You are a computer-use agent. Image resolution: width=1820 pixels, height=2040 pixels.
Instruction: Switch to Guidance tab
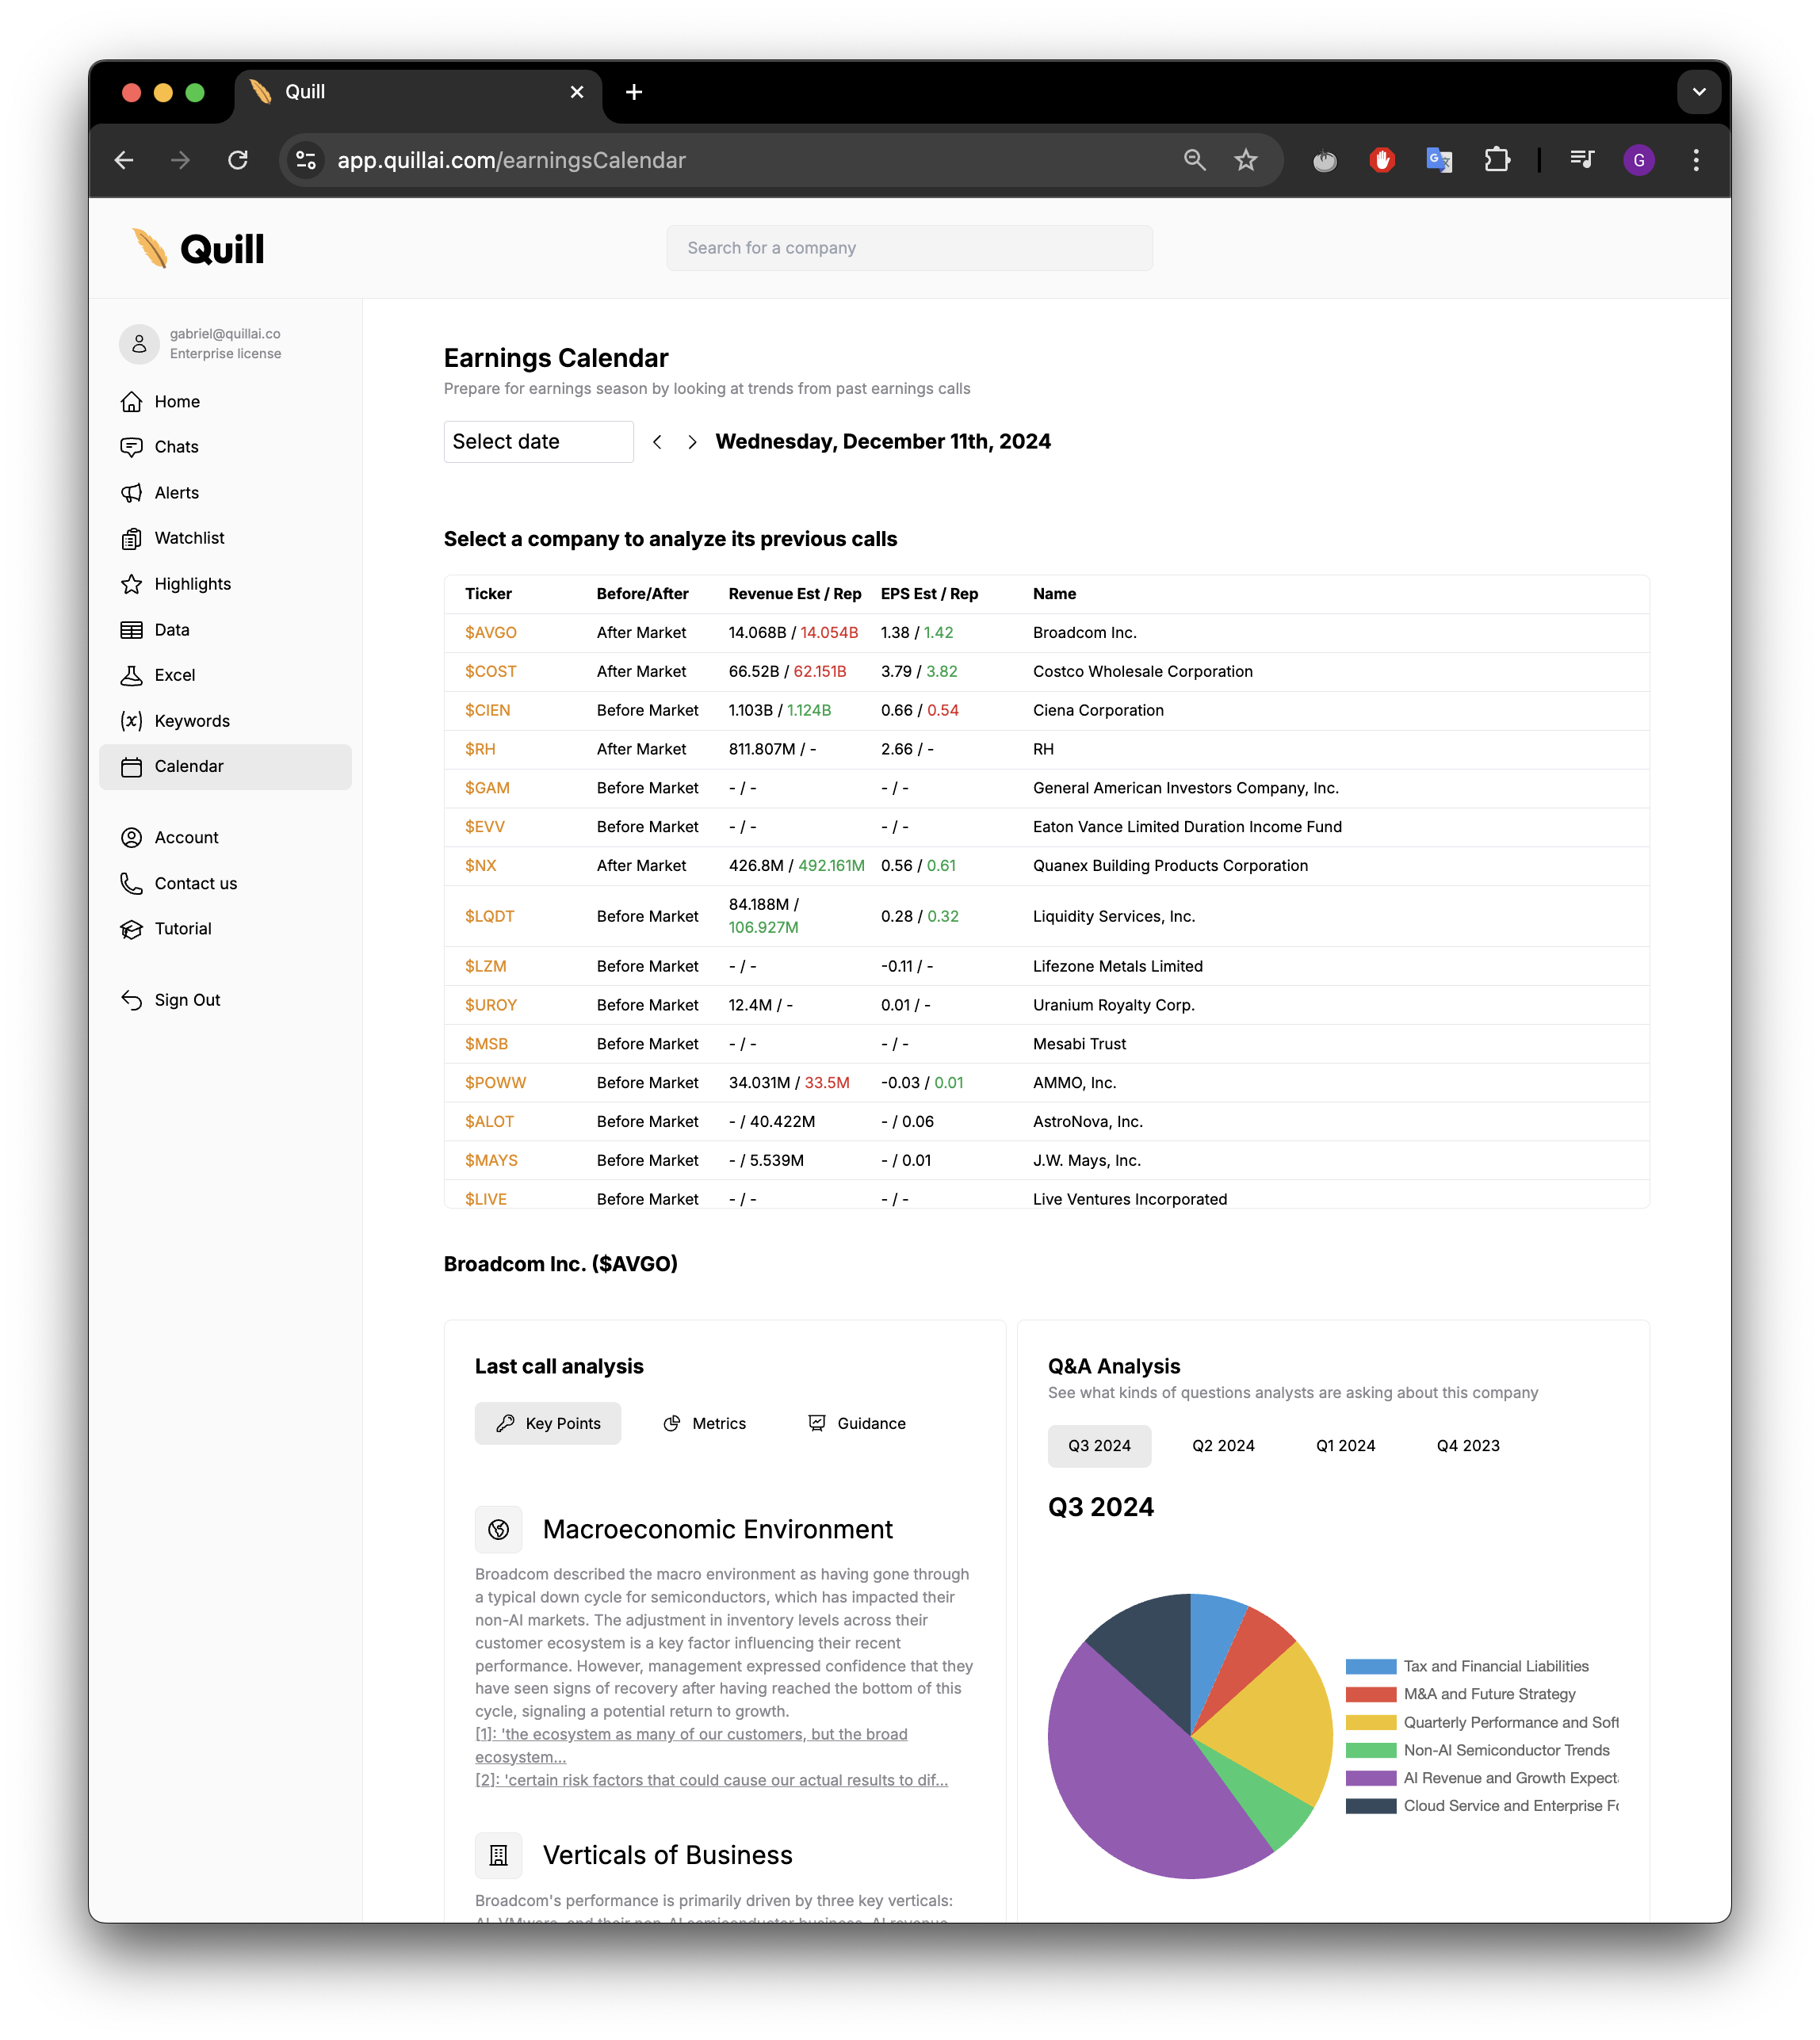857,1424
